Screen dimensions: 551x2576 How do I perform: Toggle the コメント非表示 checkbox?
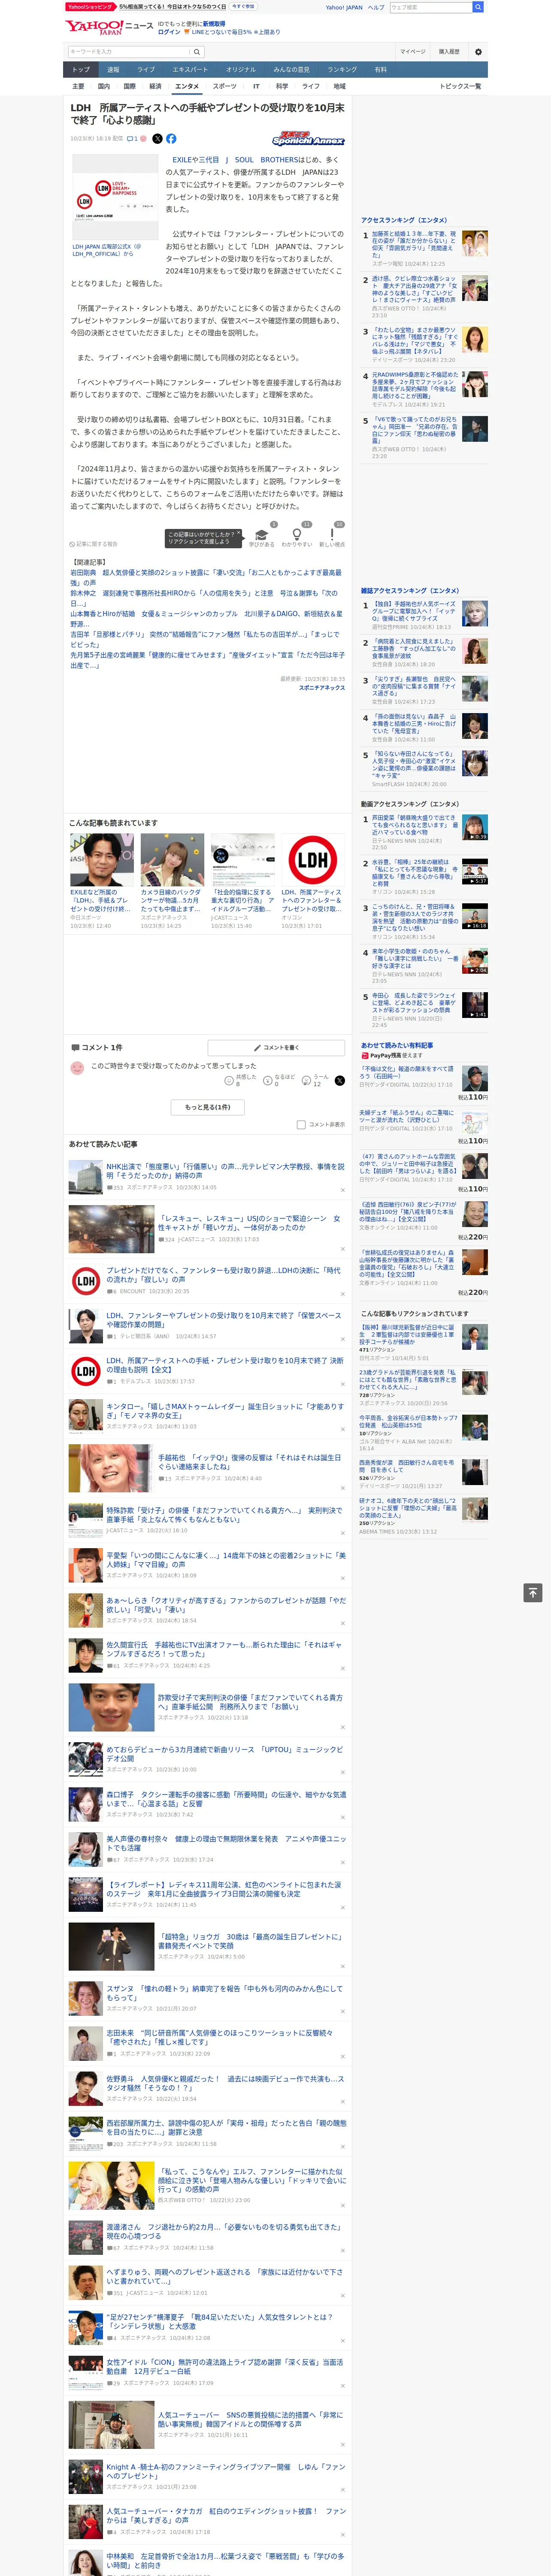(301, 1125)
